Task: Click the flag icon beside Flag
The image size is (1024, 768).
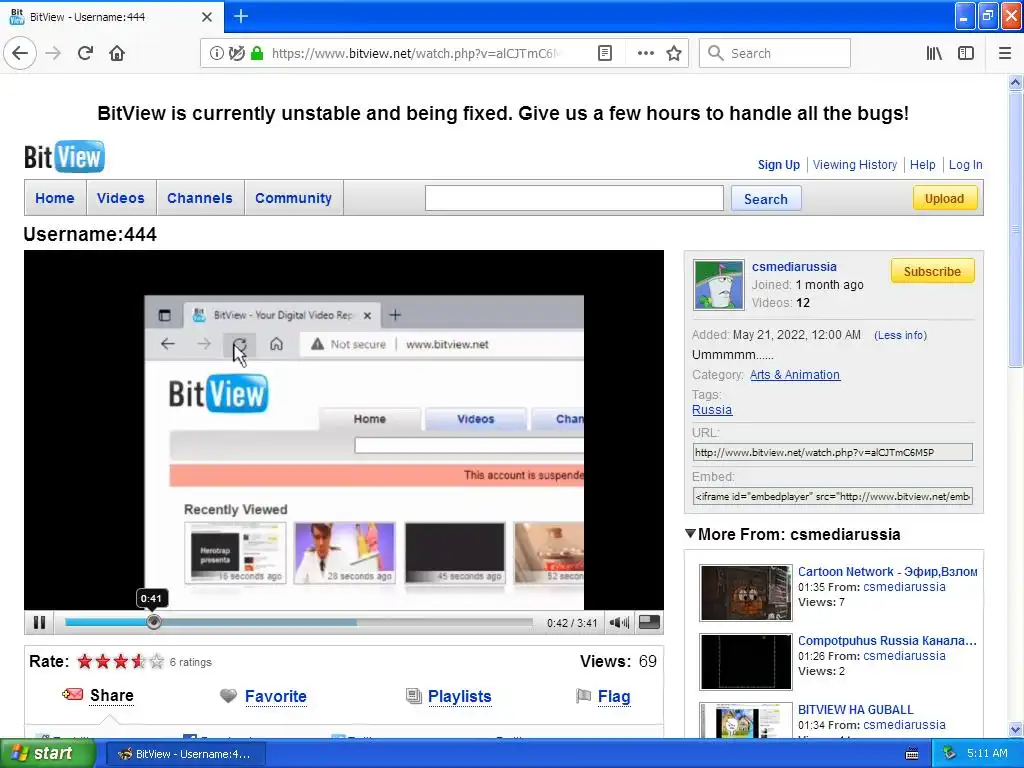Action: pos(583,696)
